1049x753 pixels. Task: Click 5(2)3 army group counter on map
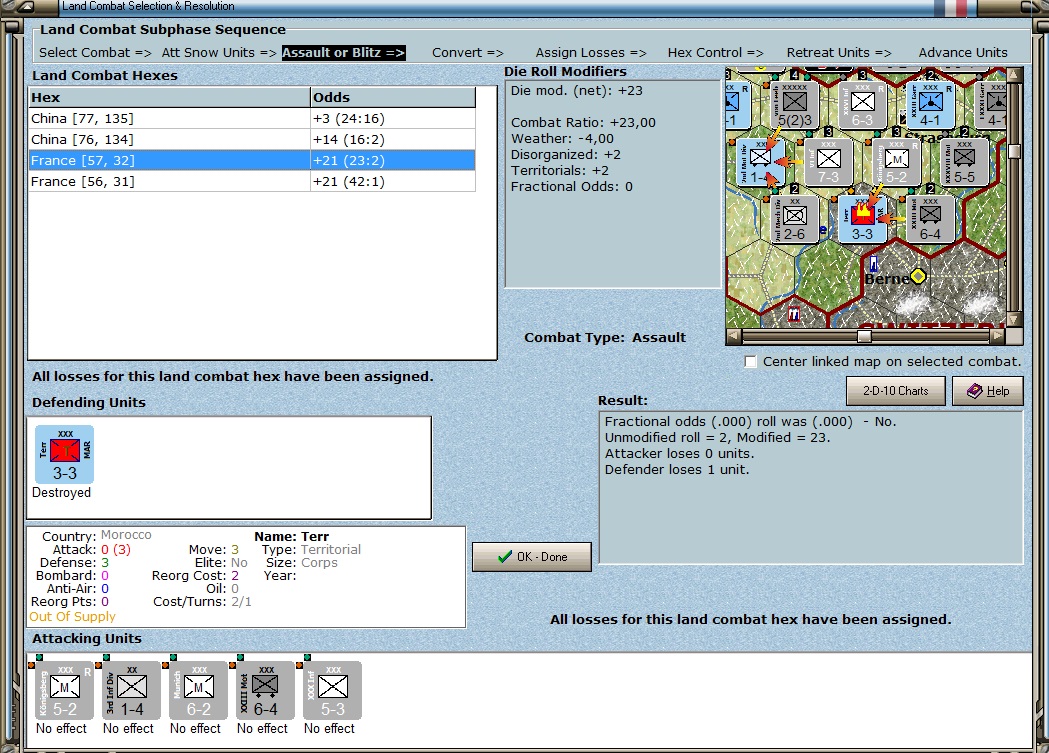(795, 105)
